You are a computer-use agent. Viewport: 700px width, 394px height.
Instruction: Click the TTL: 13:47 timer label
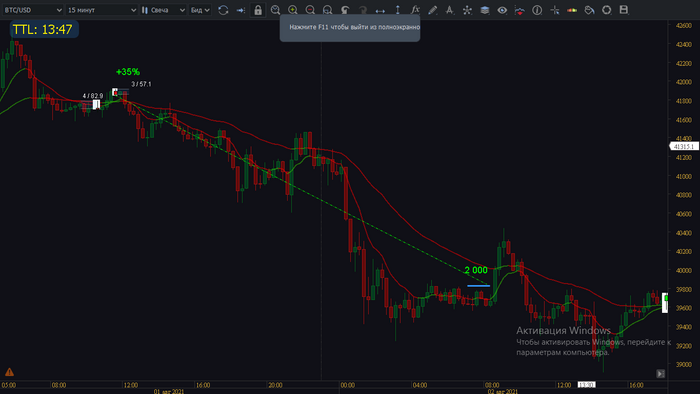coord(43,29)
